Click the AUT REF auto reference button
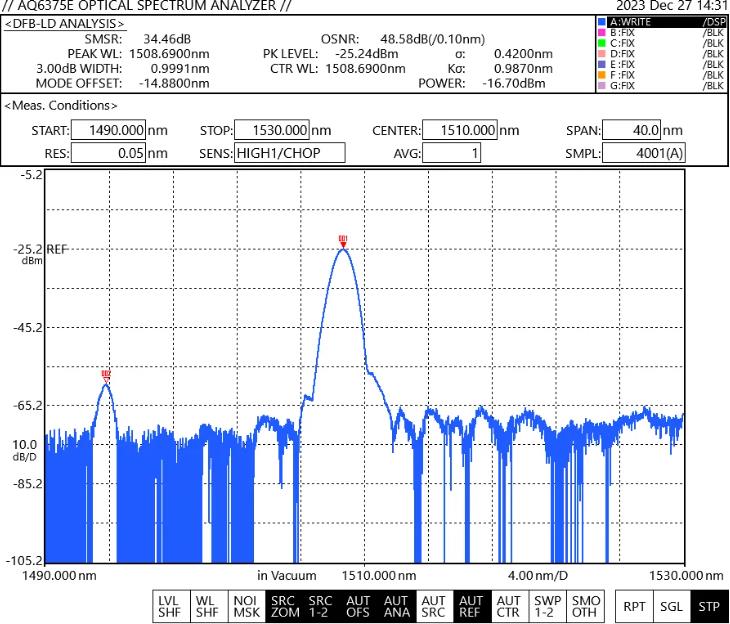The width and height of the screenshot is (730, 624). pyautogui.click(x=471, y=606)
